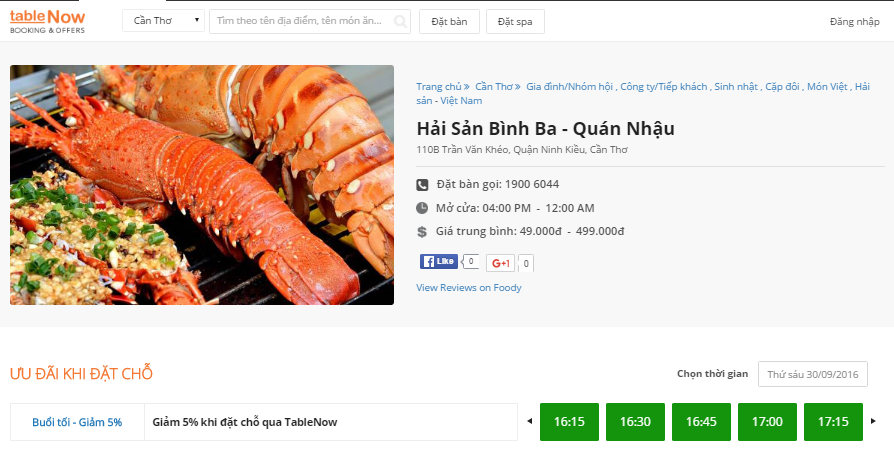Click the clock icon beside opening hours

(x=422, y=208)
